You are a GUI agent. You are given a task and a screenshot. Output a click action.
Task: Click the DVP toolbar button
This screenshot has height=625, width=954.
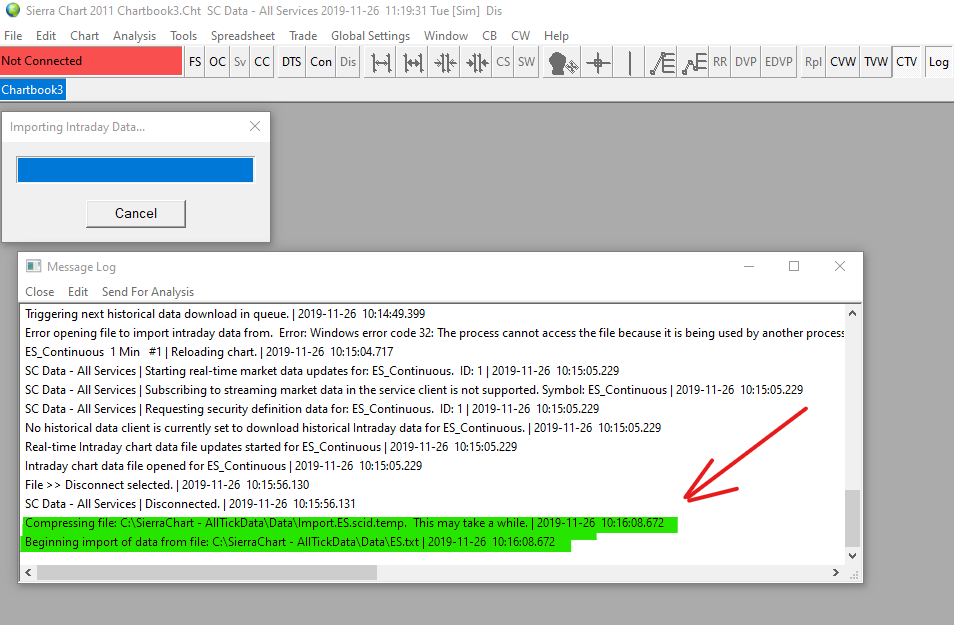click(x=745, y=61)
